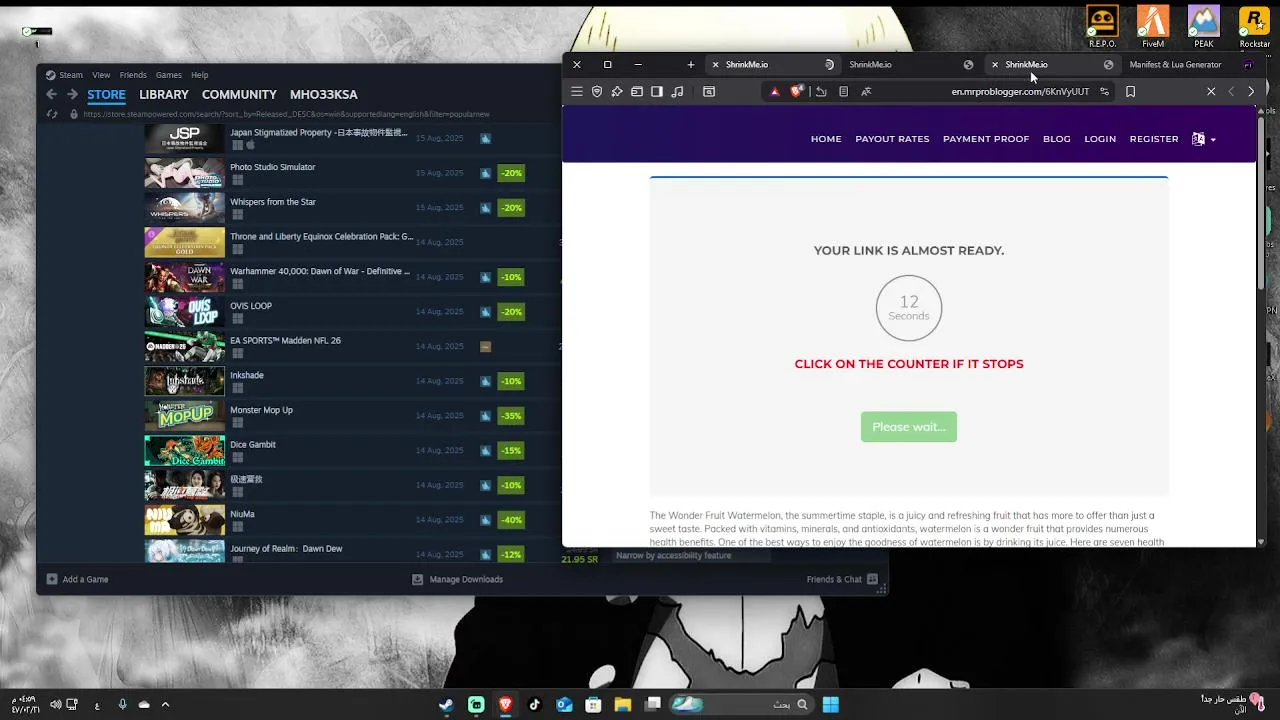1280x720 pixels.
Task: Stop loading the browser page
Action: (x=1211, y=91)
